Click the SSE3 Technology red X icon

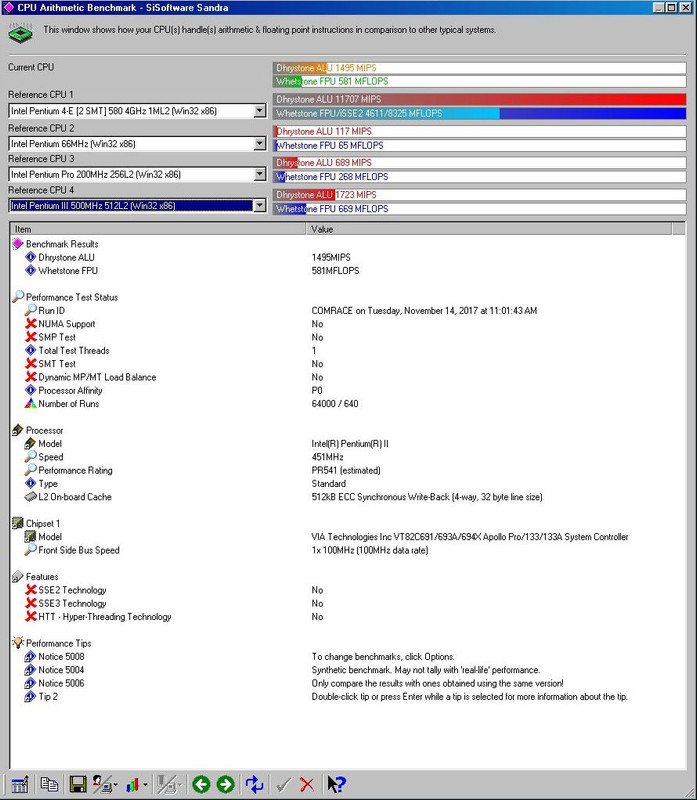(x=31, y=603)
